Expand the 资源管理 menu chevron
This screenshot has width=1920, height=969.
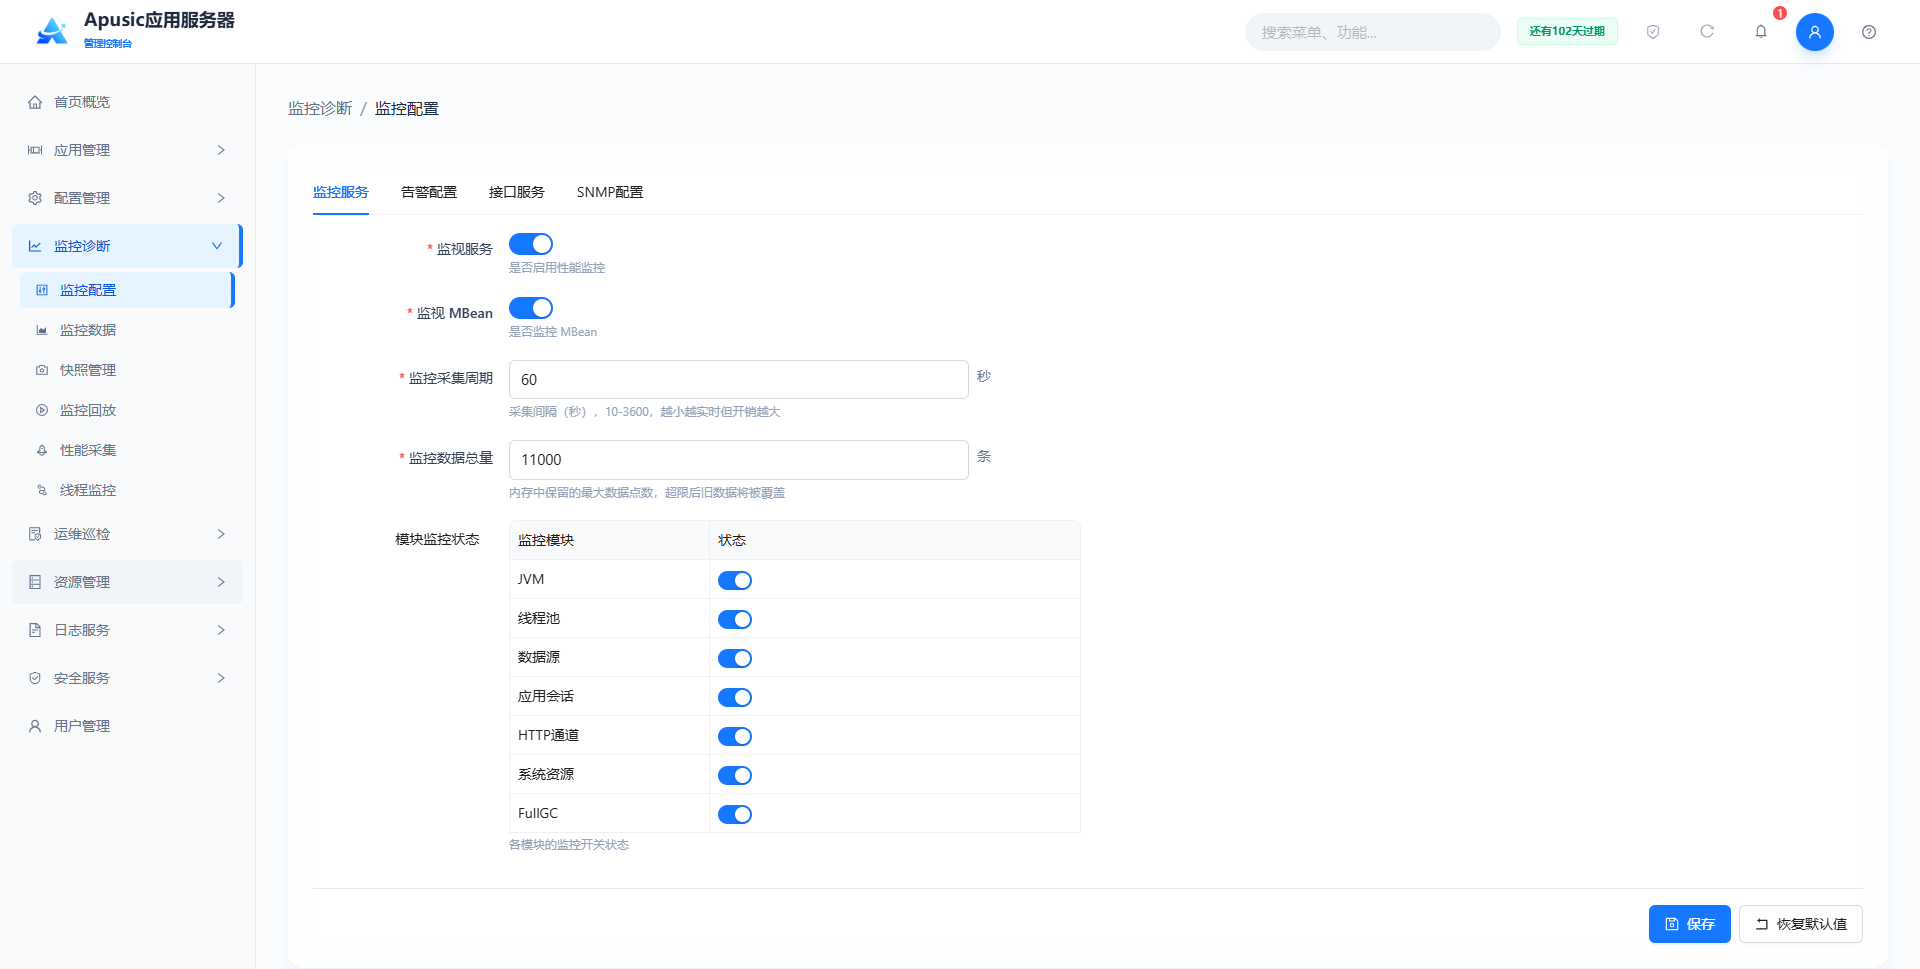coord(221,582)
